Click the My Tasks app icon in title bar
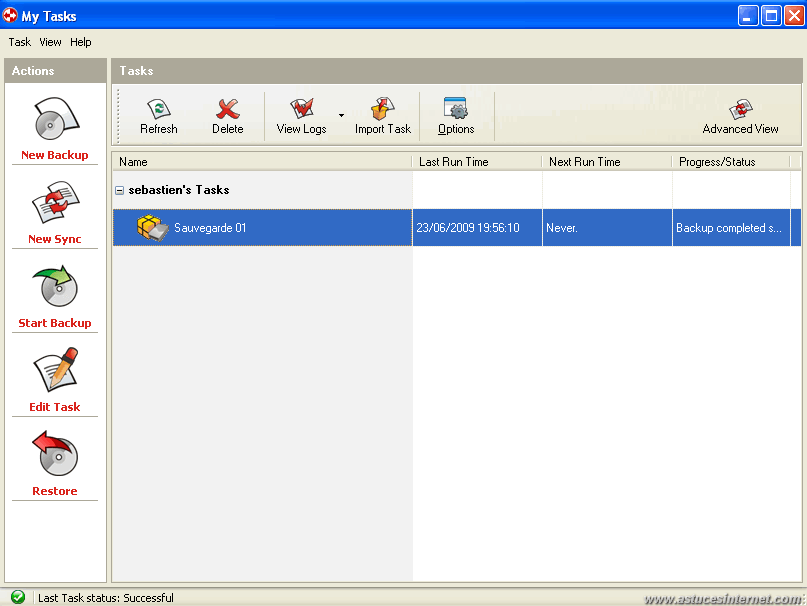 [x=10, y=16]
